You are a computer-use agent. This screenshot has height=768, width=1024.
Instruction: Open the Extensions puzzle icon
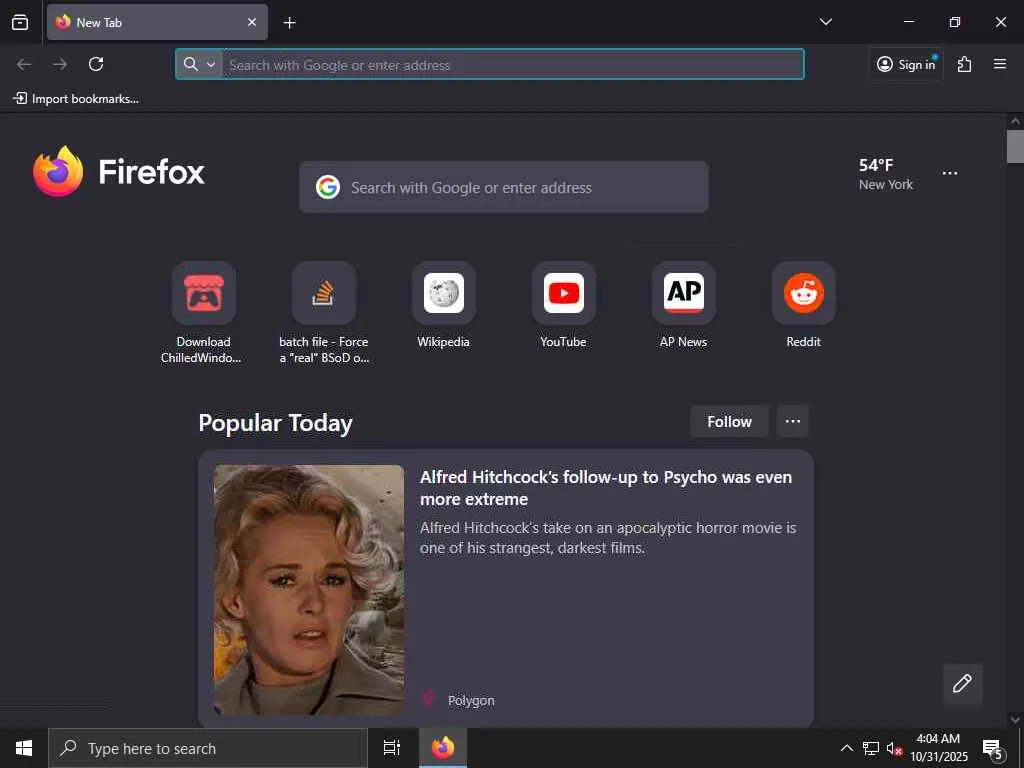click(x=964, y=64)
